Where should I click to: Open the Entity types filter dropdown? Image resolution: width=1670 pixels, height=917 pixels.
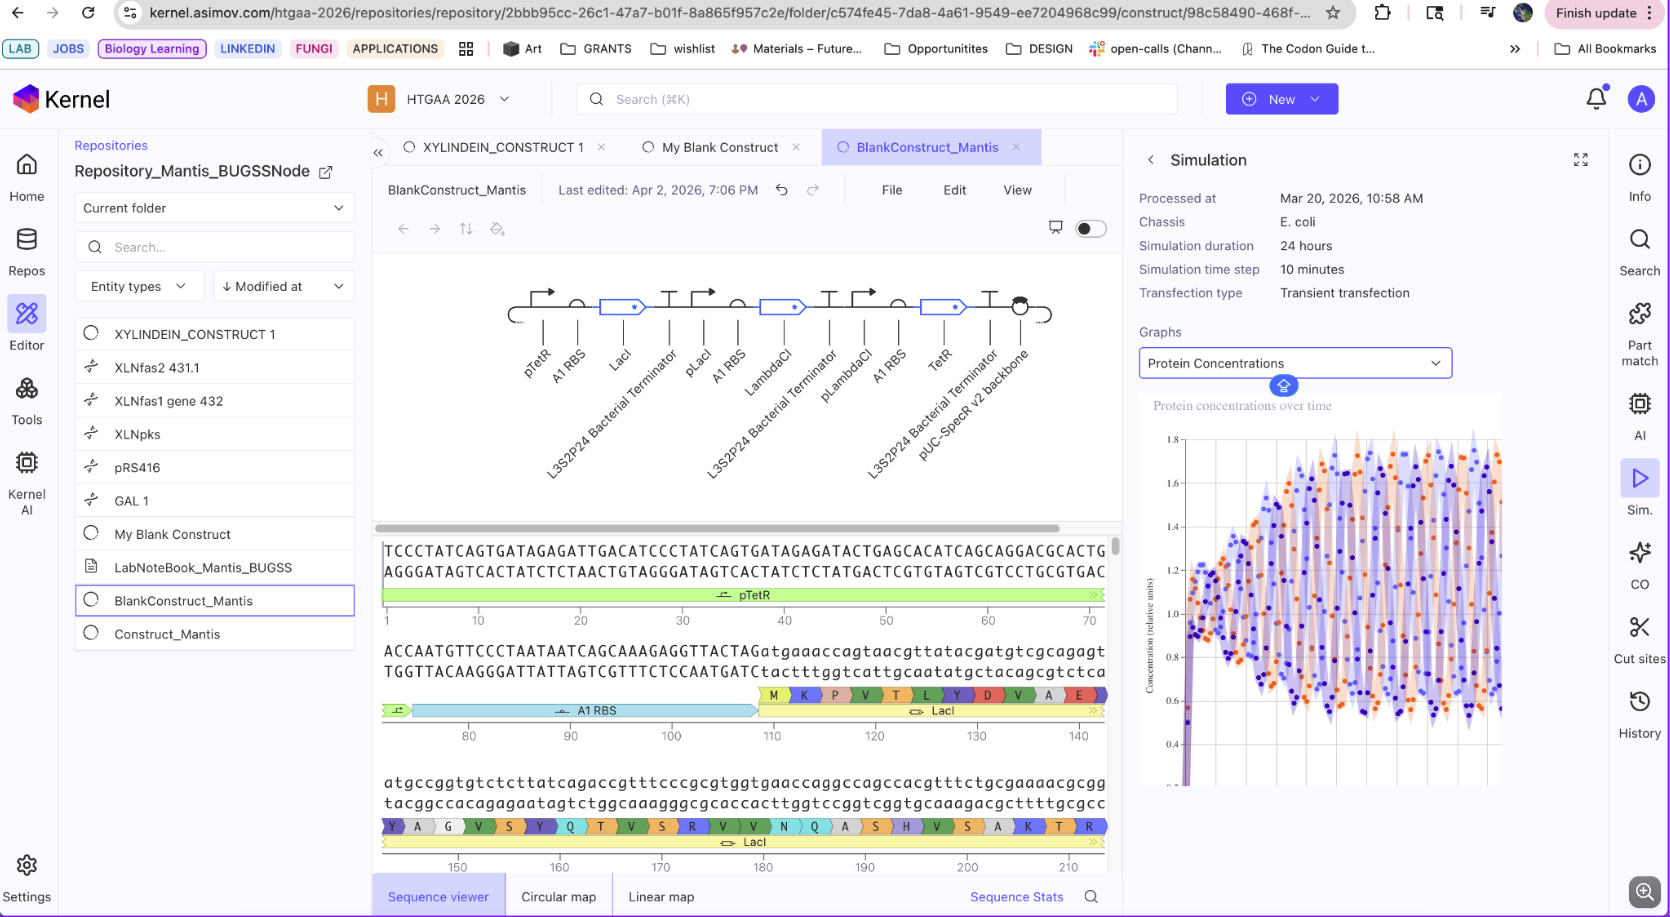tap(139, 286)
